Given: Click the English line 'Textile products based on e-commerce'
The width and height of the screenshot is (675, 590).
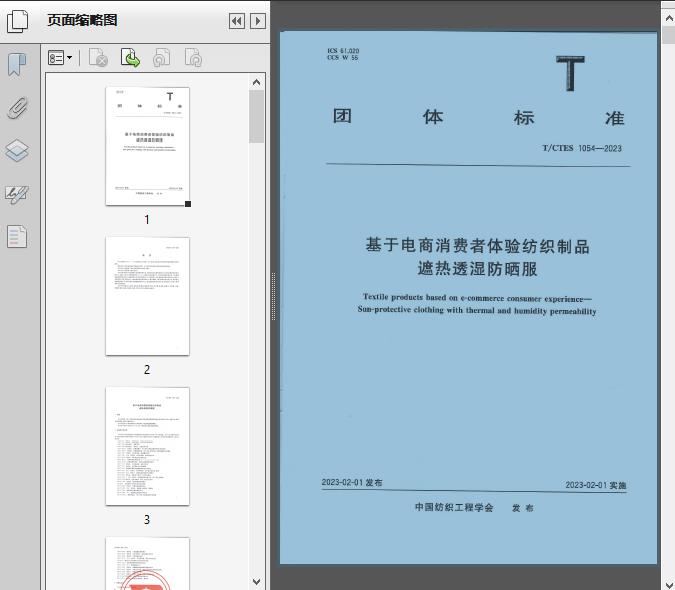Looking at the screenshot, I should pos(433,297).
